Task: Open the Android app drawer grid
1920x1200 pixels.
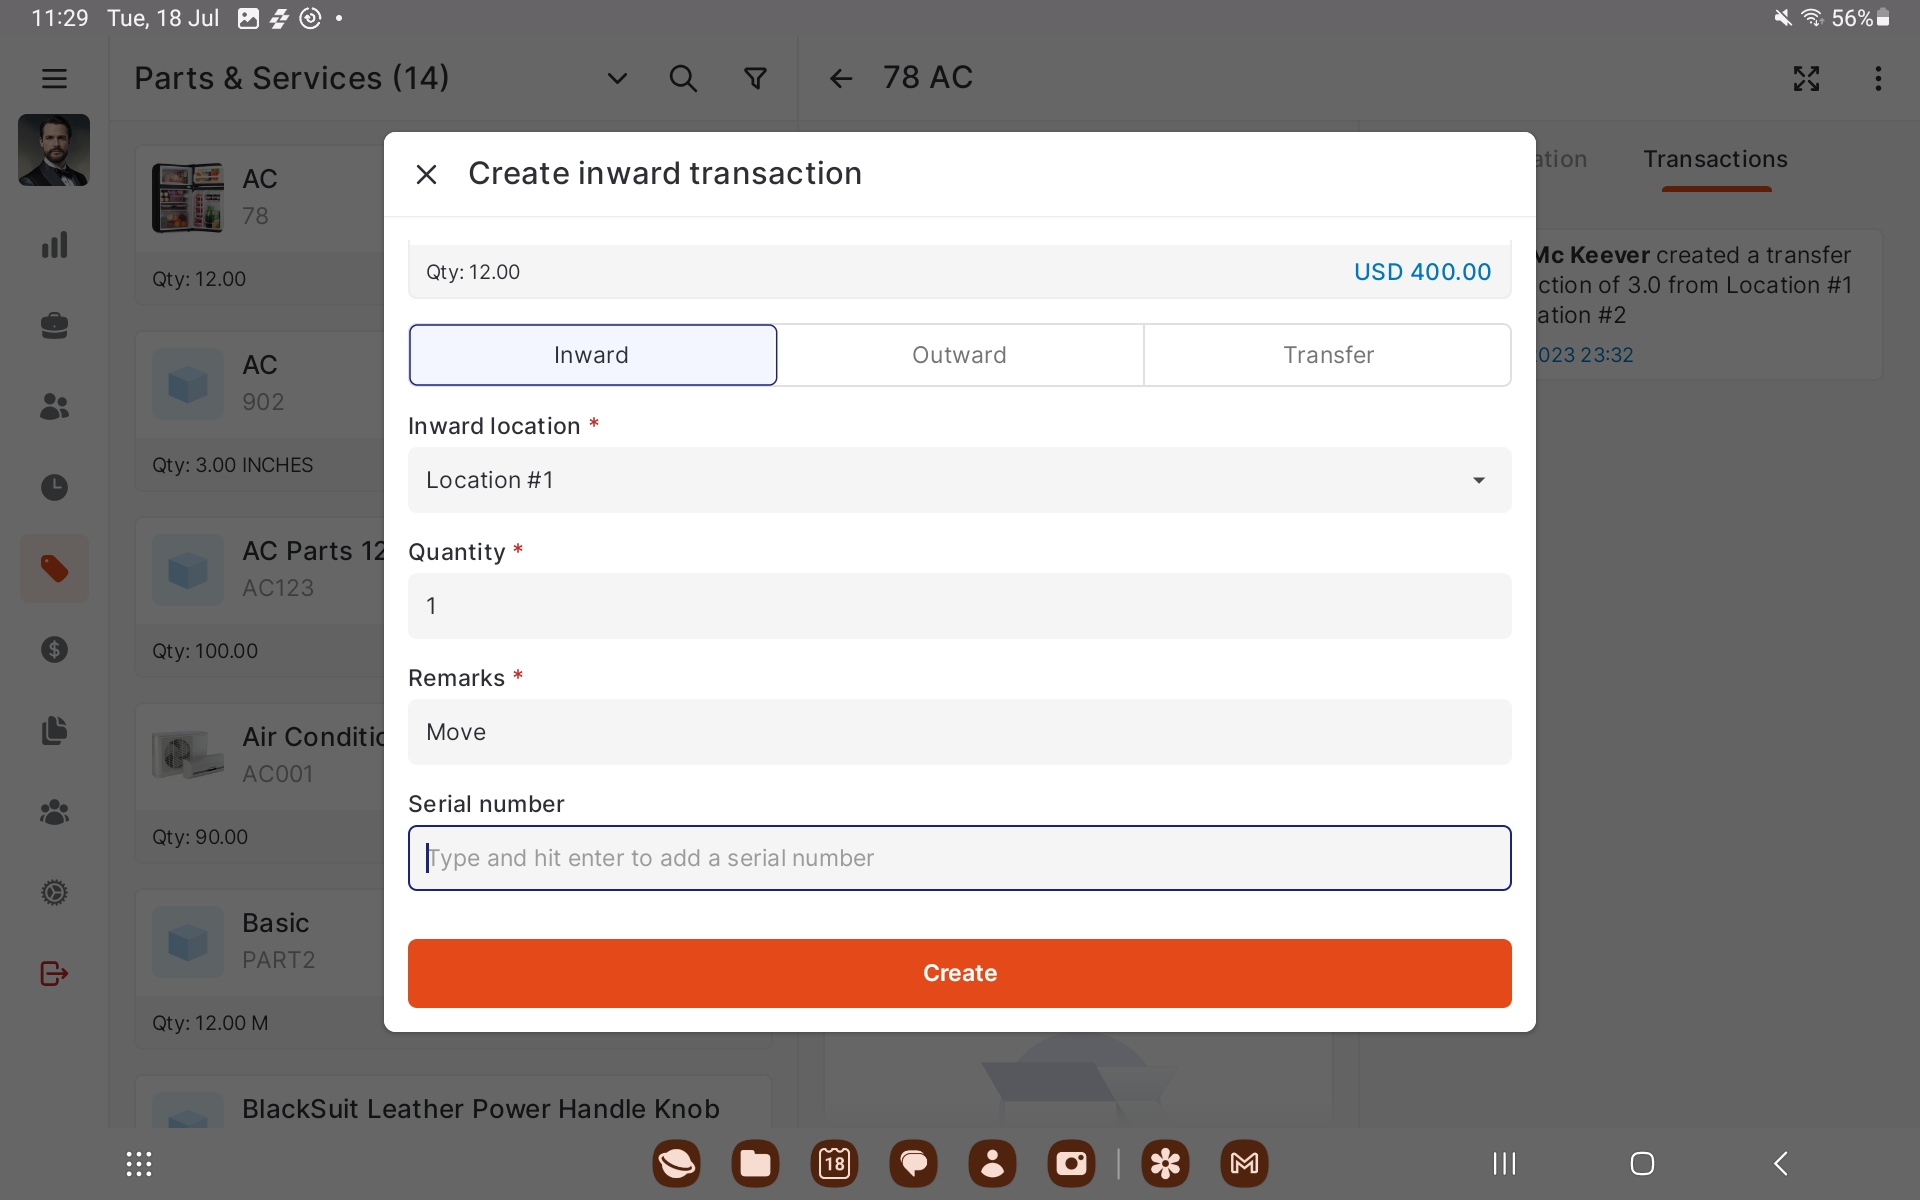Action: pos(139,1163)
